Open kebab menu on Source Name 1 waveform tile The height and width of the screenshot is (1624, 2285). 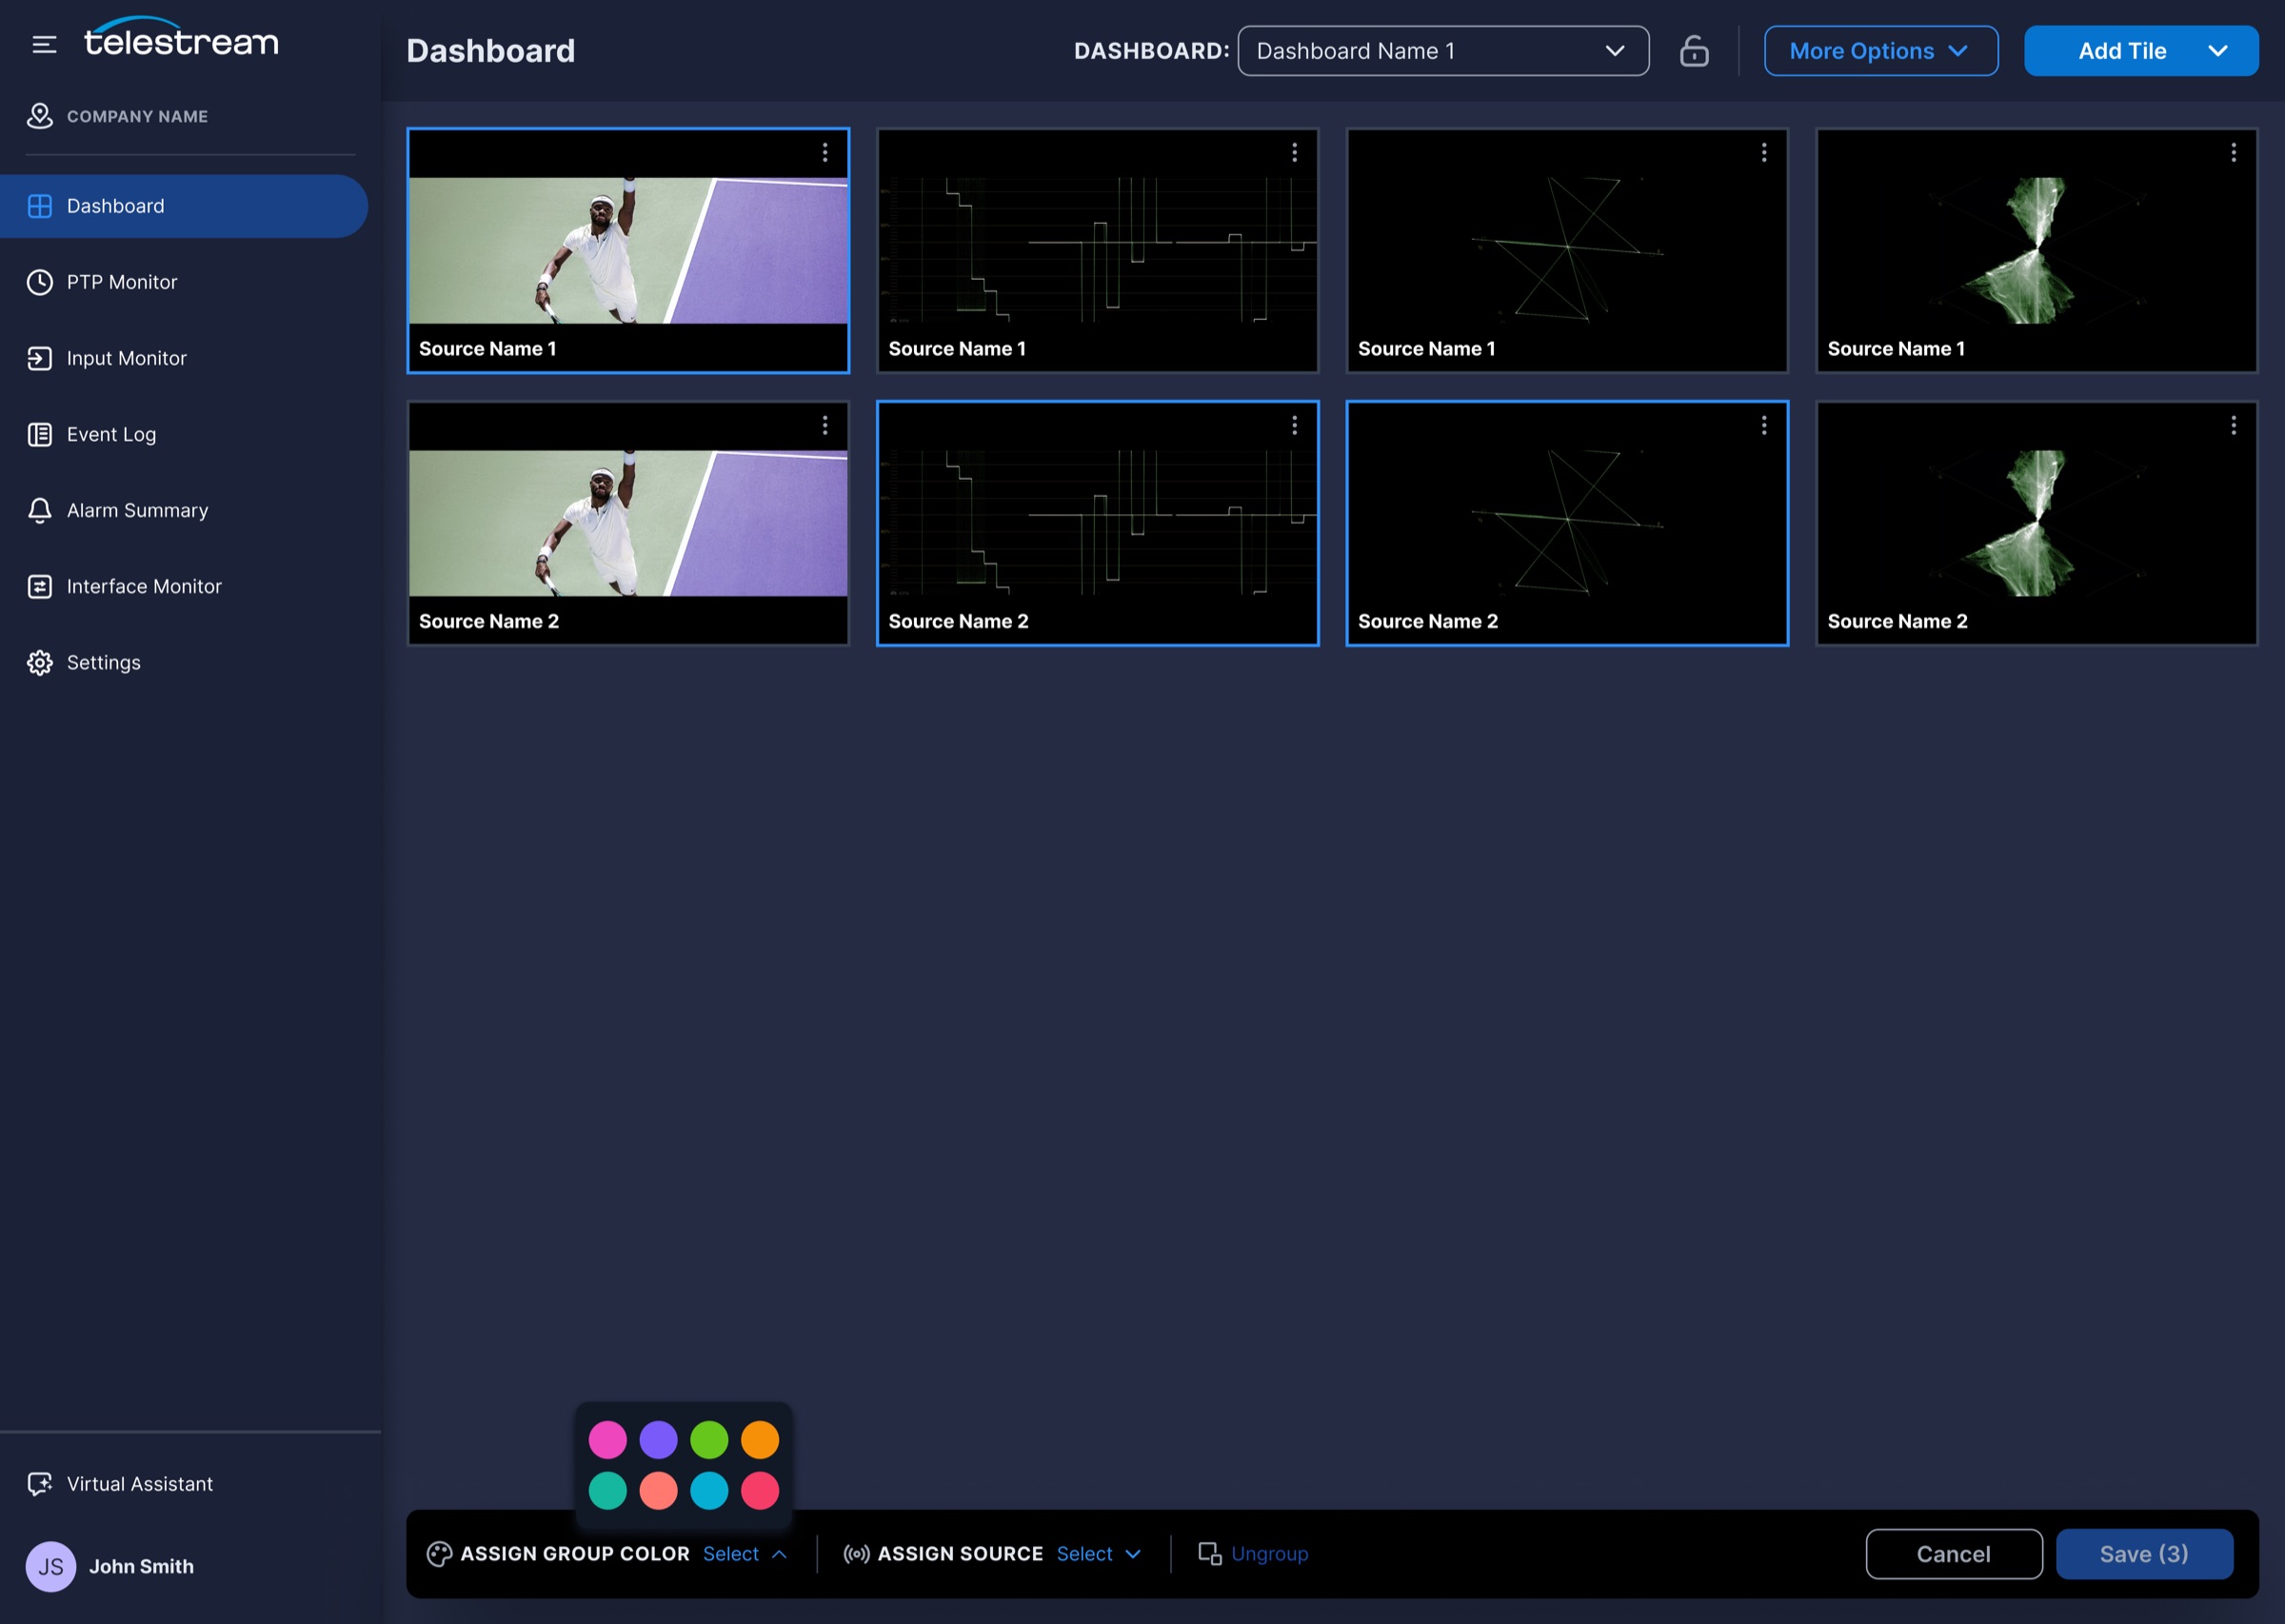[x=1294, y=152]
